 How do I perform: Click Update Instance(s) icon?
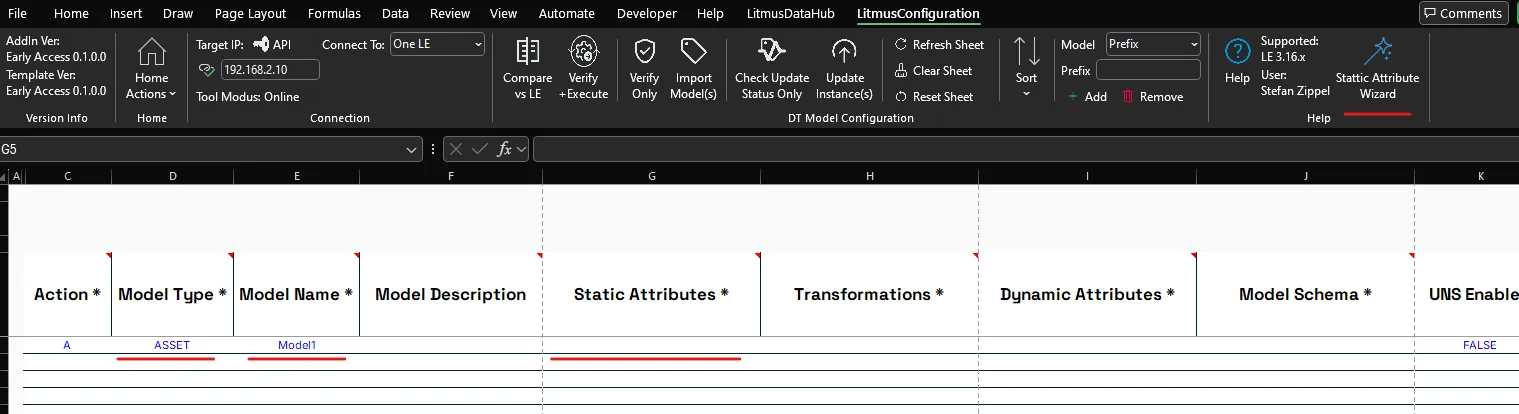point(844,52)
